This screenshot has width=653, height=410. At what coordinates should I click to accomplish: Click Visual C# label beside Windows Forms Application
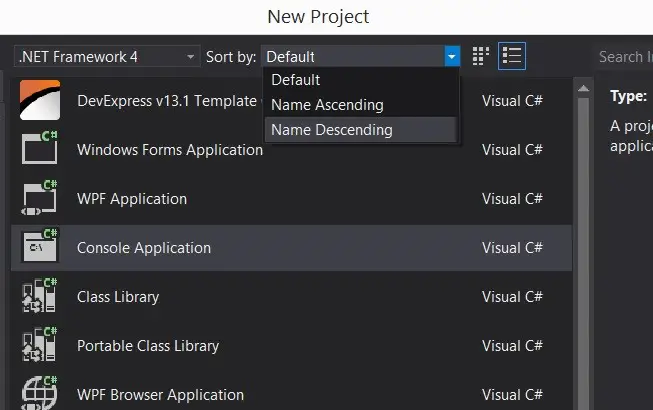(512, 150)
